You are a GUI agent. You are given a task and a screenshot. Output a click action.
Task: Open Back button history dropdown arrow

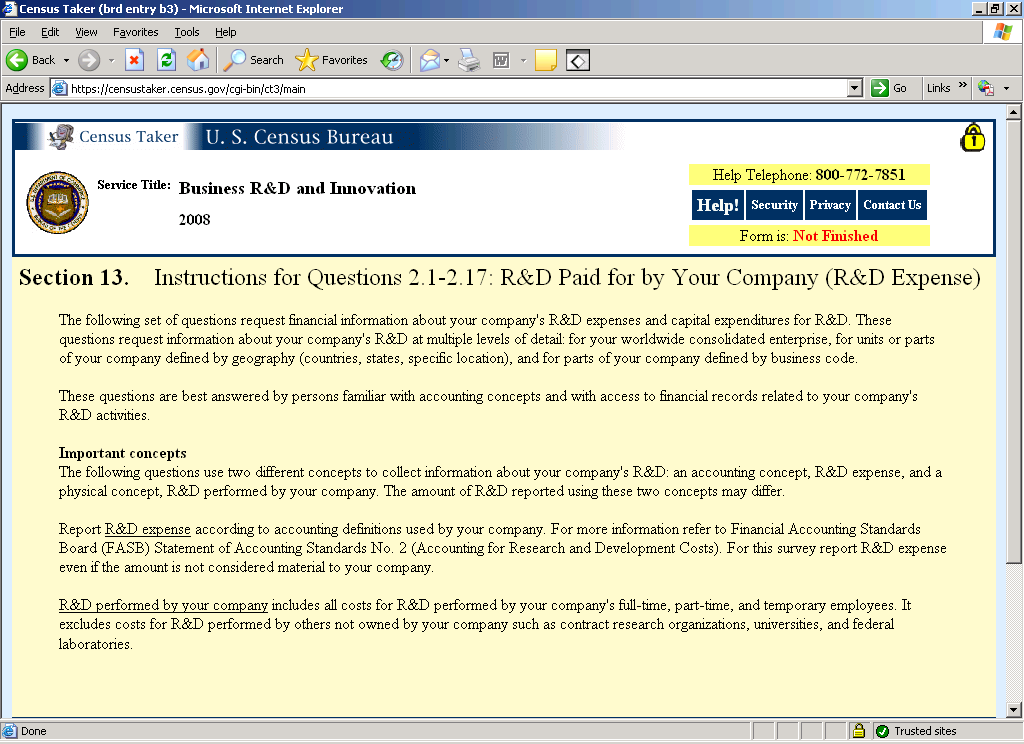coord(66,60)
